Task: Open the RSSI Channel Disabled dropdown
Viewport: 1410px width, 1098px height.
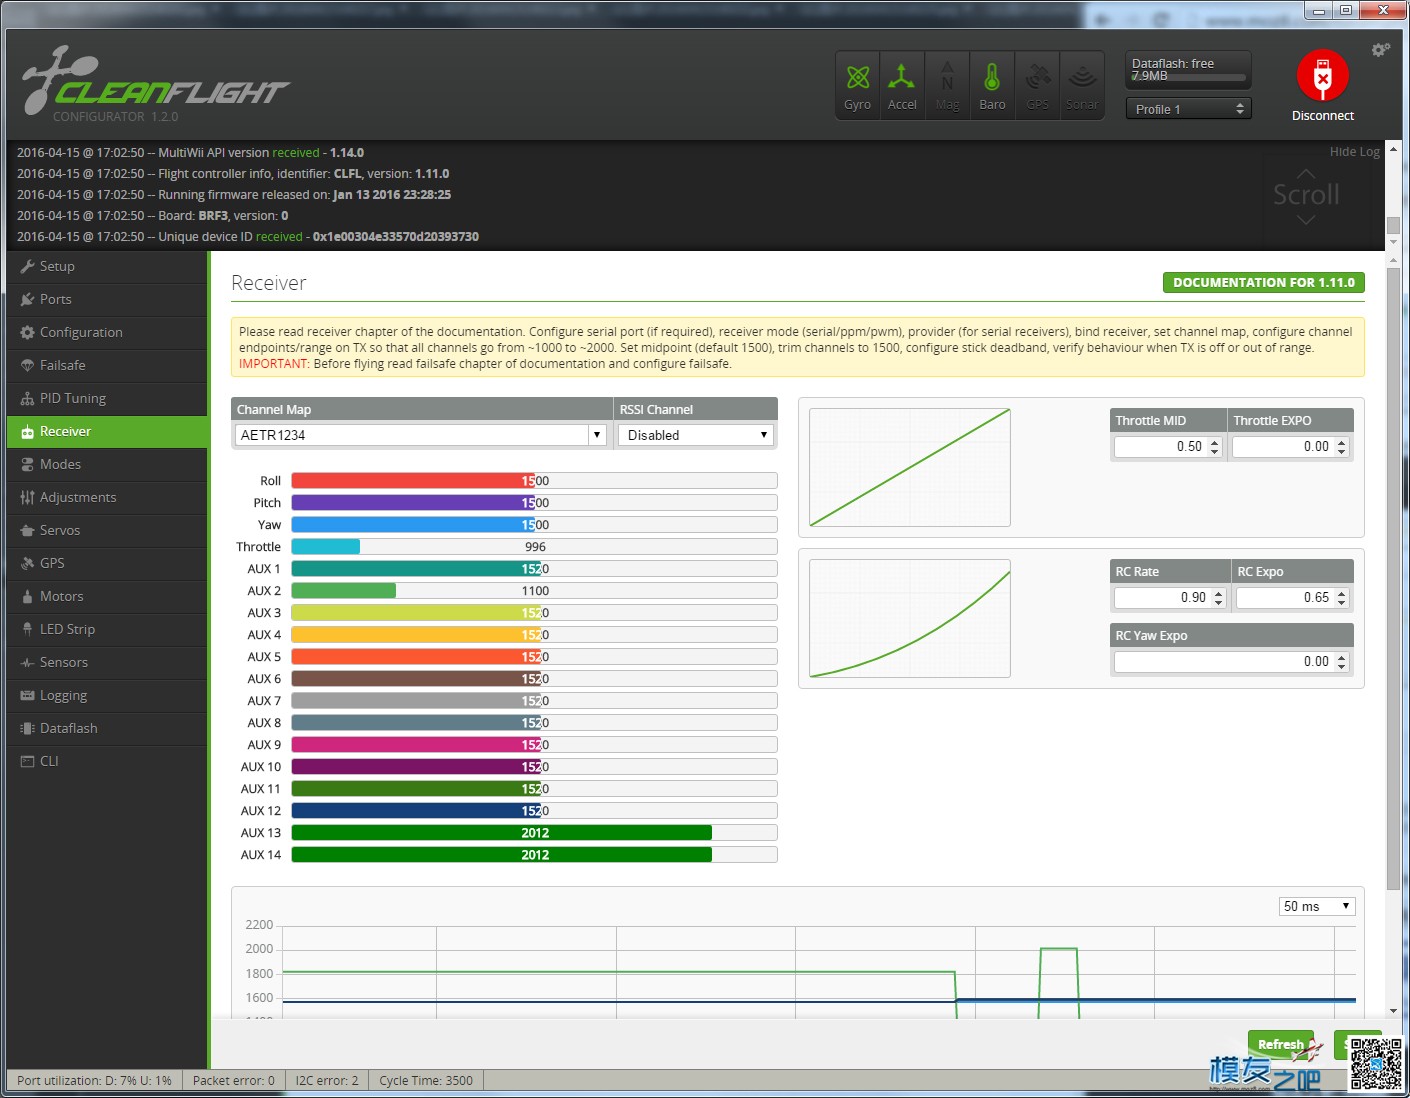Action: [695, 435]
